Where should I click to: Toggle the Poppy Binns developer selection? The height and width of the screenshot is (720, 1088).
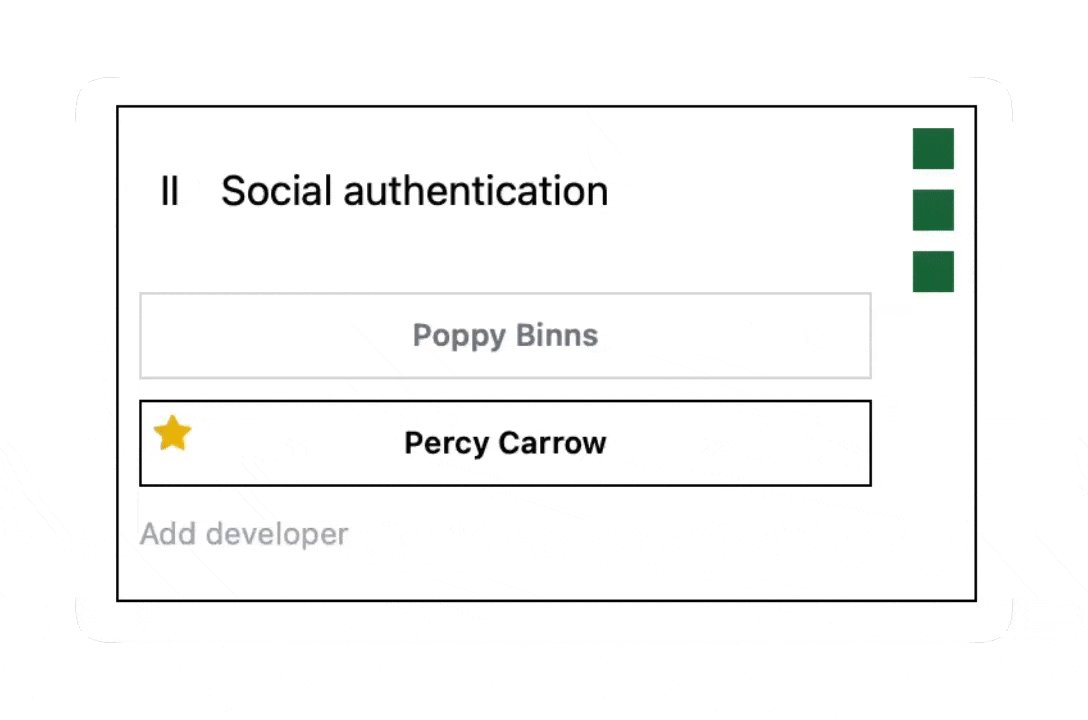pyautogui.click(x=505, y=336)
